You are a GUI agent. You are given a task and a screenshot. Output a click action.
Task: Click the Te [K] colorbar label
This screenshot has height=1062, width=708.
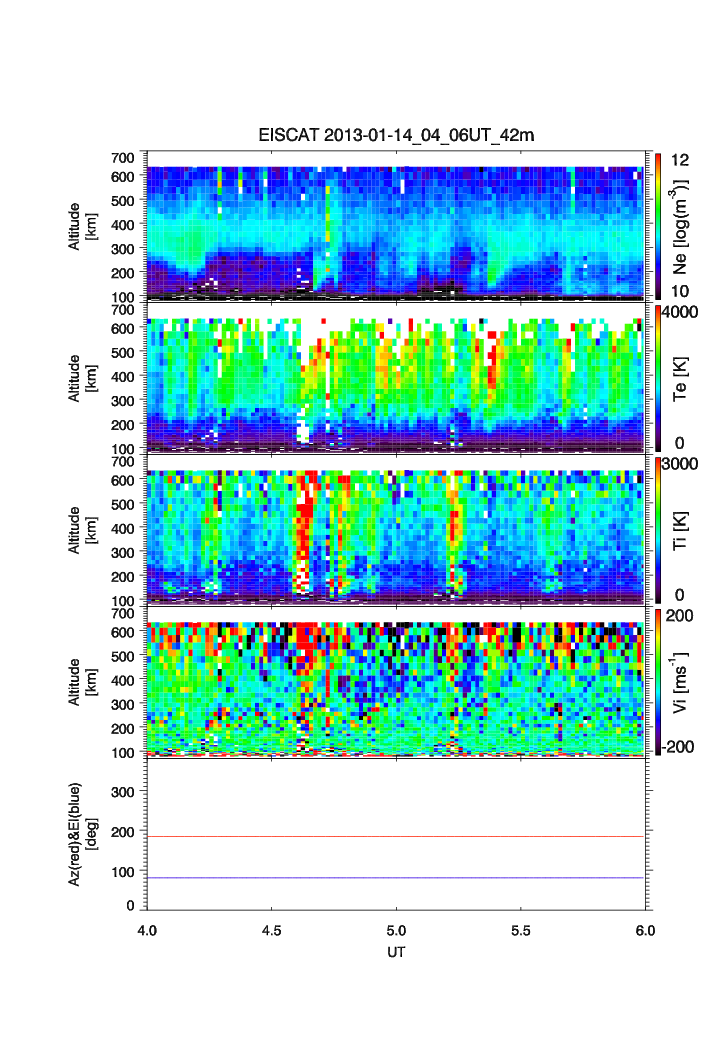680,379
